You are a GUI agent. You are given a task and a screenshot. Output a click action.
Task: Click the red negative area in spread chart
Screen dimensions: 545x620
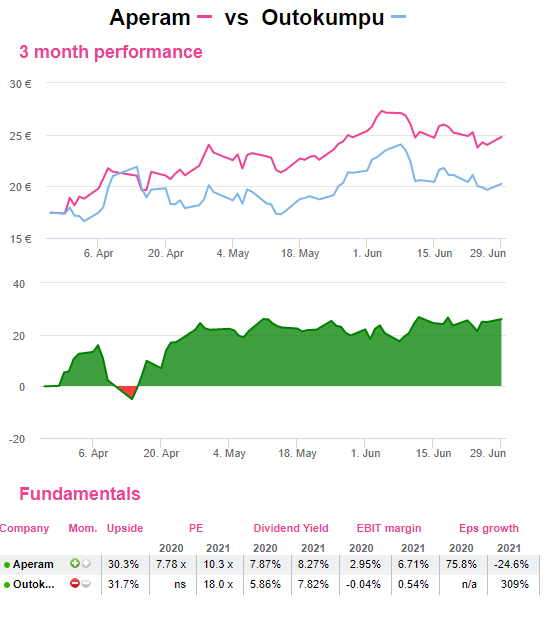129,391
